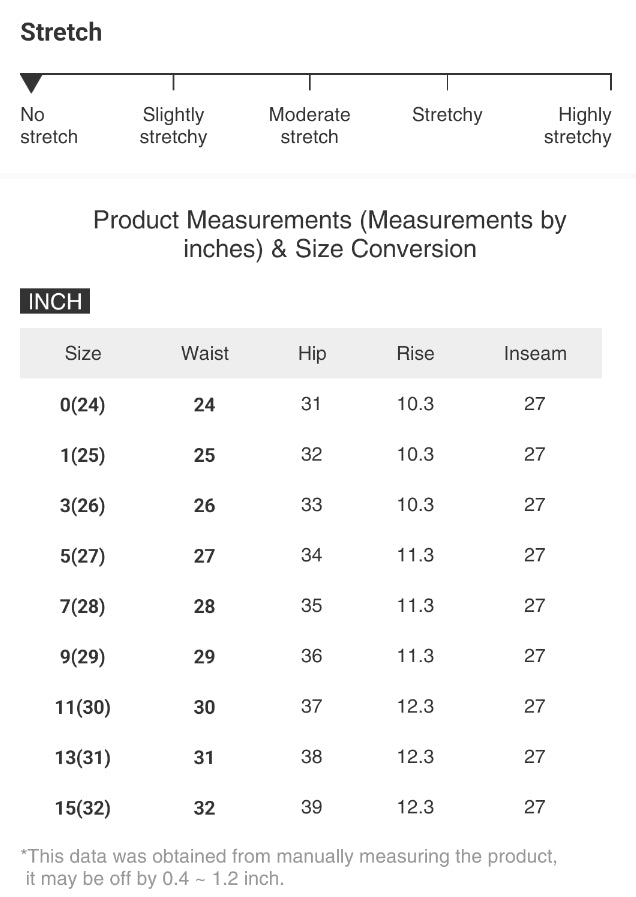Viewport: 636px width, 897px height.
Task: Click the 'Moderate stretch' scale label
Action: click(309, 126)
